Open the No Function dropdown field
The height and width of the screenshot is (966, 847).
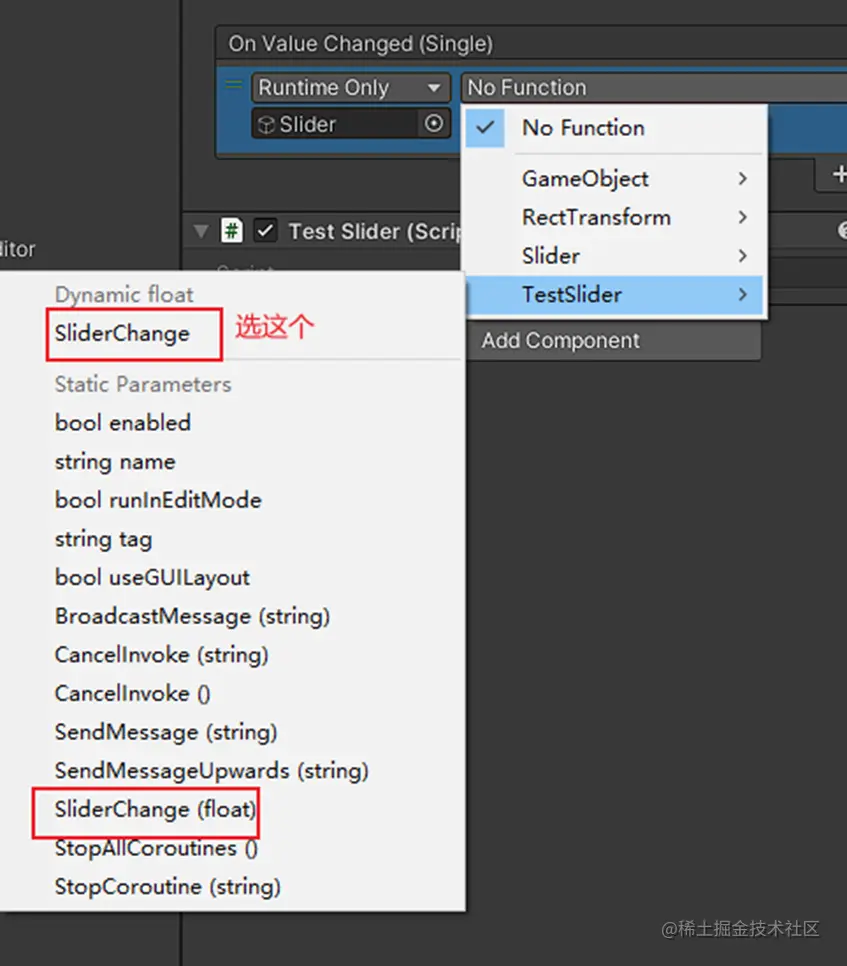coord(654,87)
